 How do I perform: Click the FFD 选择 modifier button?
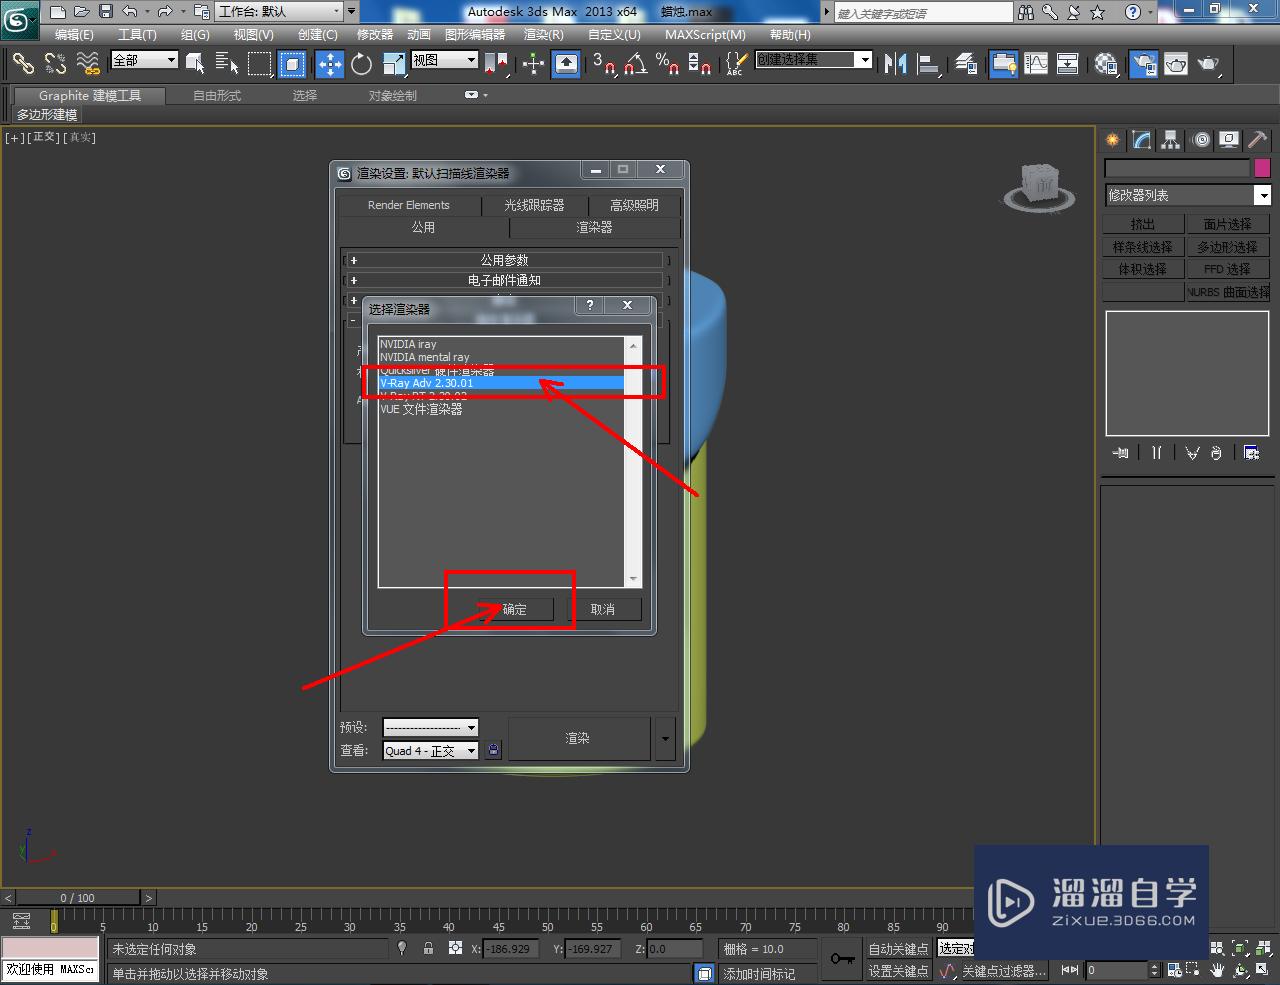pyautogui.click(x=1227, y=269)
